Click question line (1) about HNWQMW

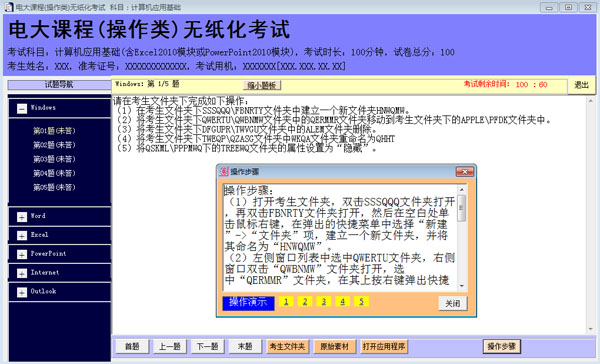[x=263, y=111]
